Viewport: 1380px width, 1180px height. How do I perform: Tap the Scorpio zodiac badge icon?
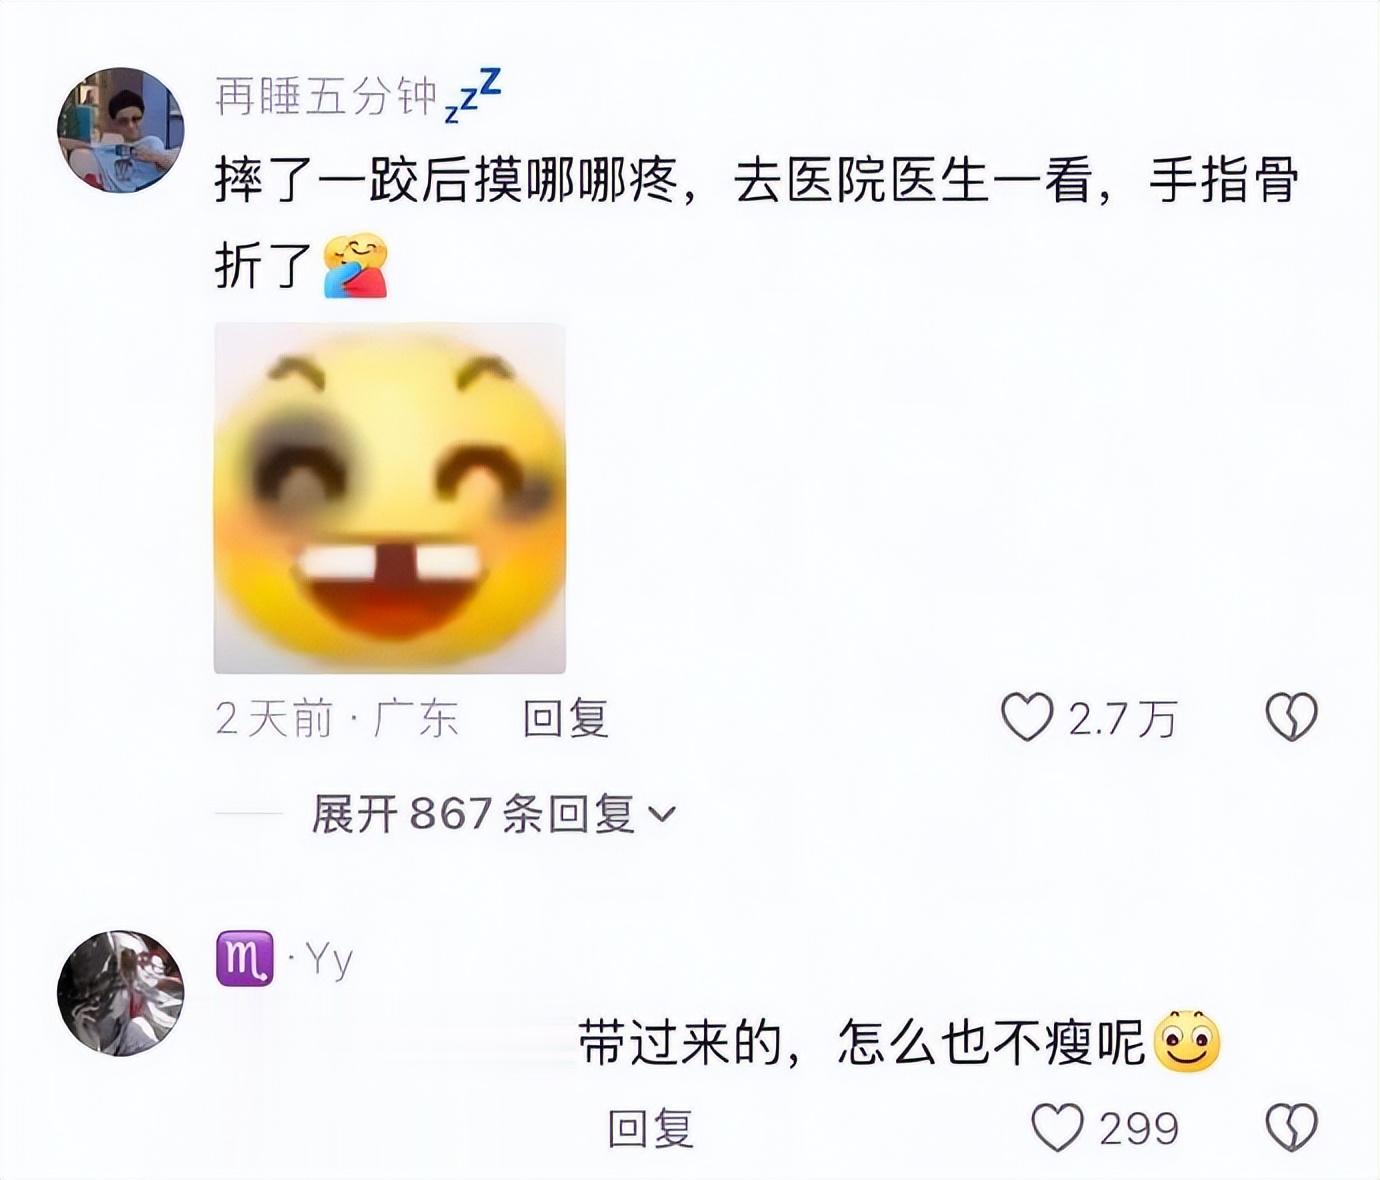244,958
